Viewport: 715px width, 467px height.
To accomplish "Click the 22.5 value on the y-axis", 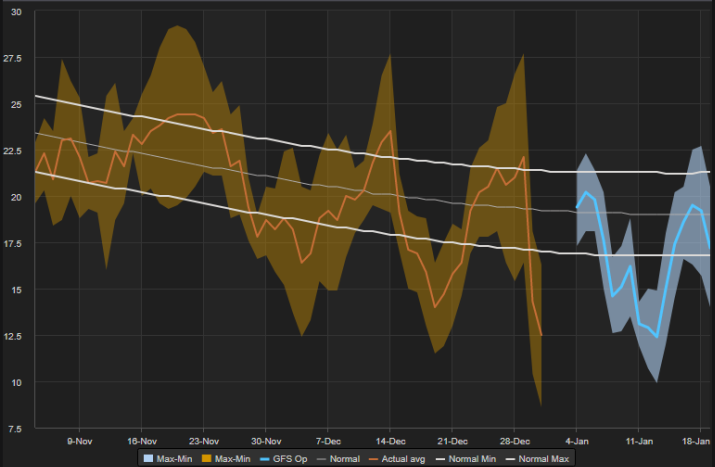I will pos(13,151).
